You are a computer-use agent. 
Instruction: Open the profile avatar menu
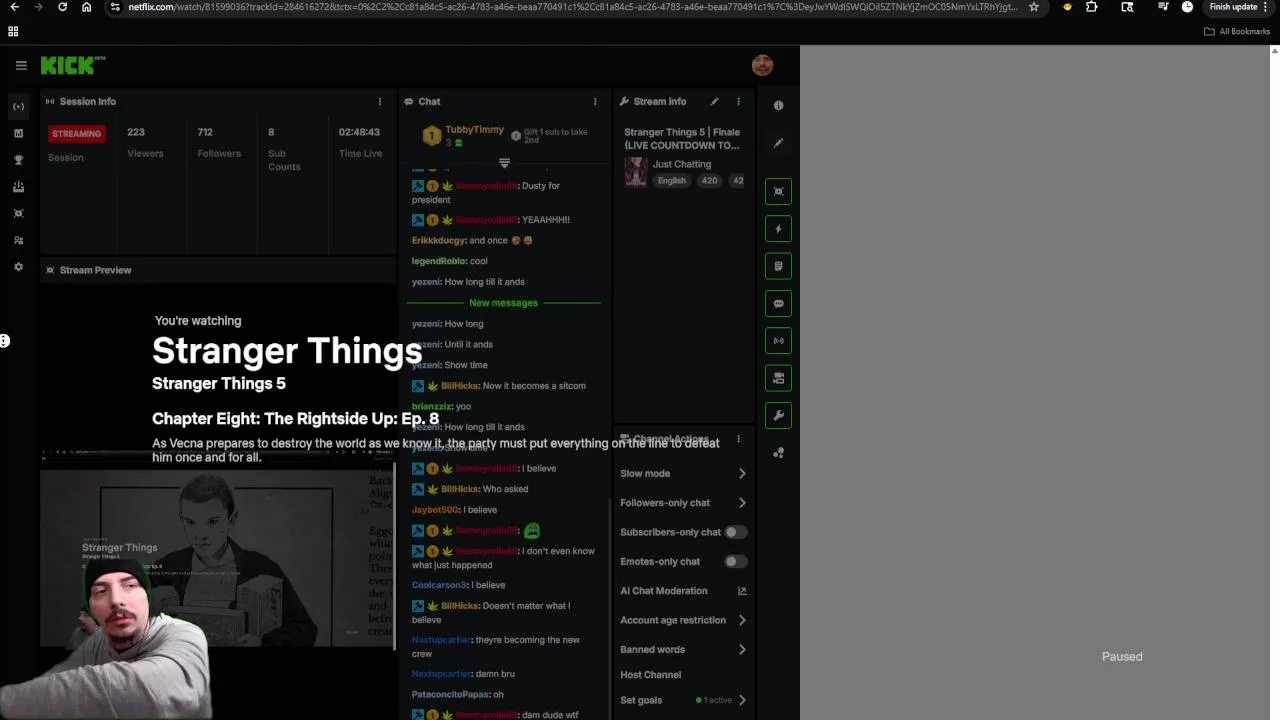click(x=762, y=65)
